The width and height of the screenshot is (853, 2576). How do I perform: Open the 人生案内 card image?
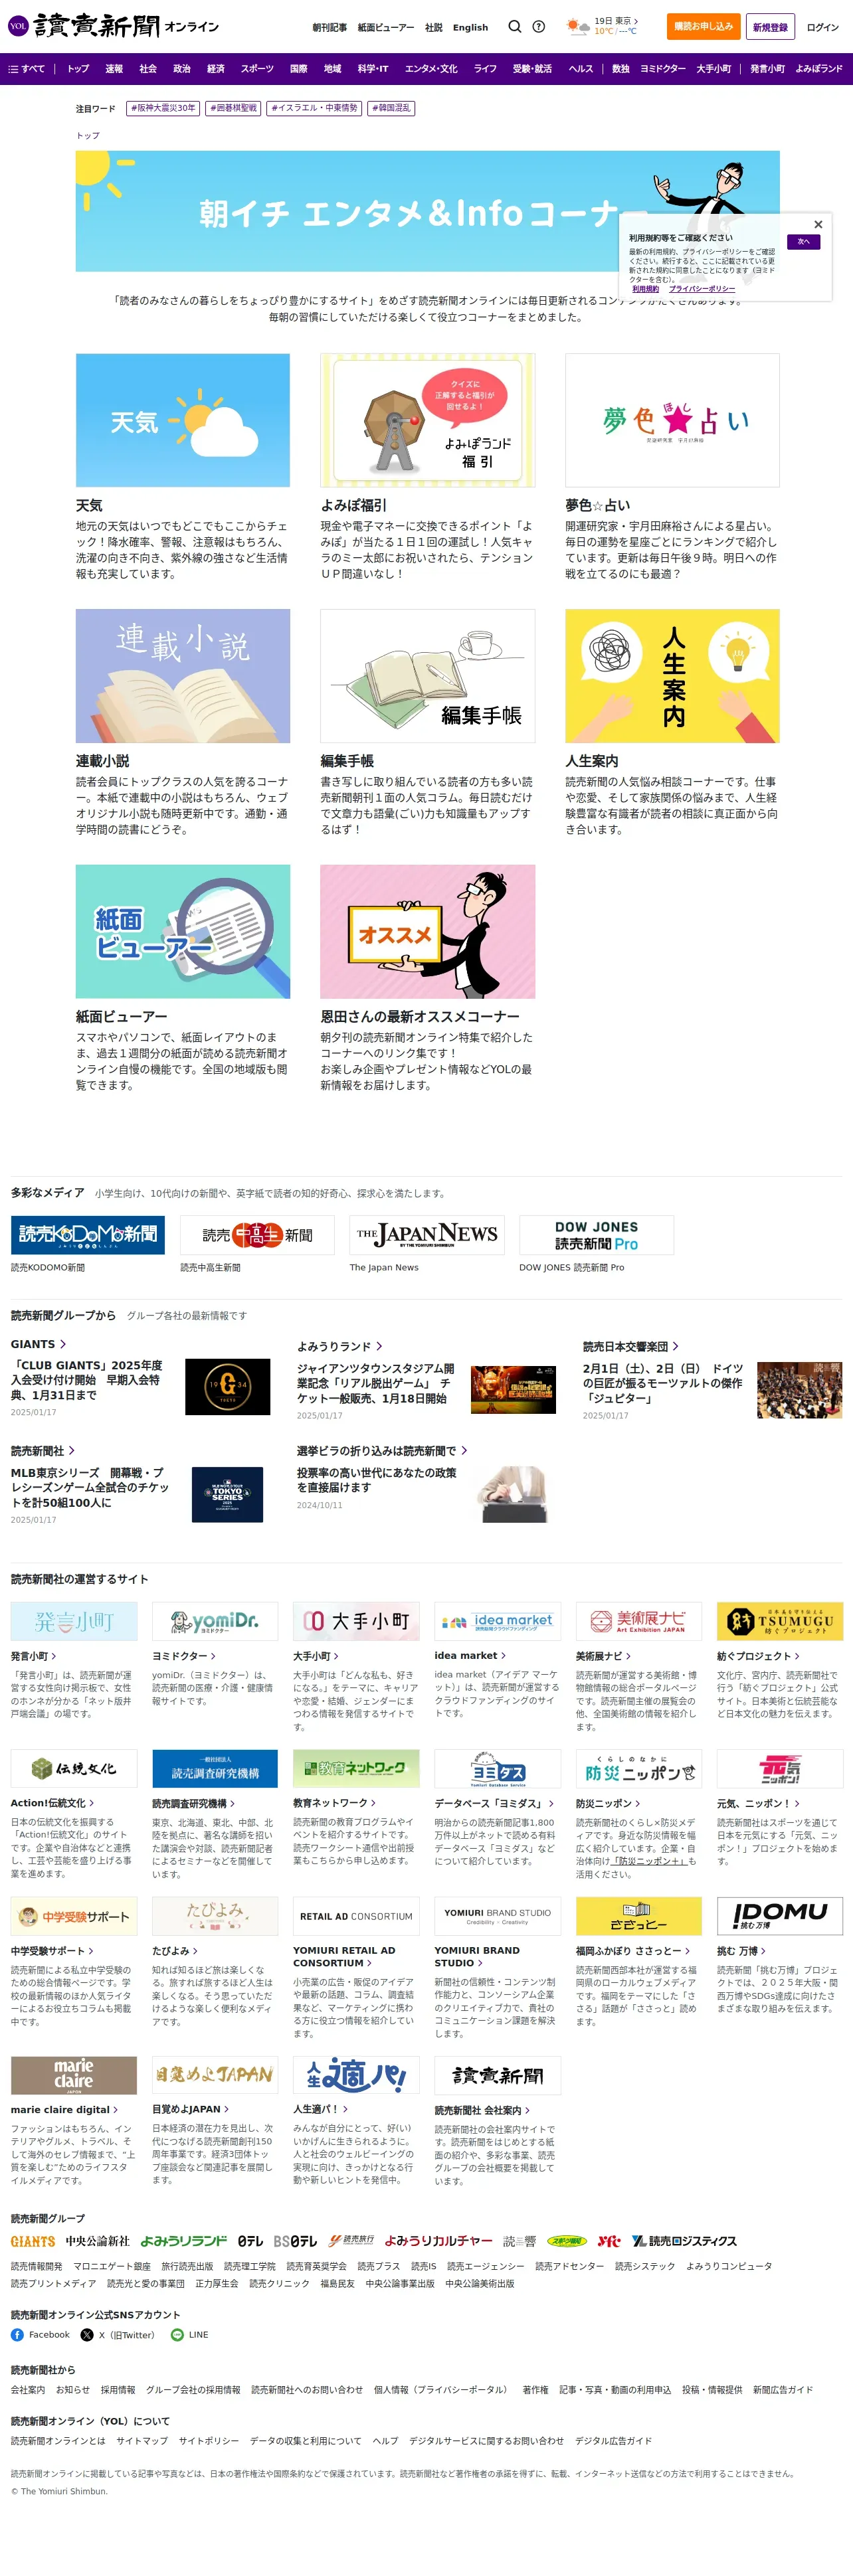click(x=672, y=676)
